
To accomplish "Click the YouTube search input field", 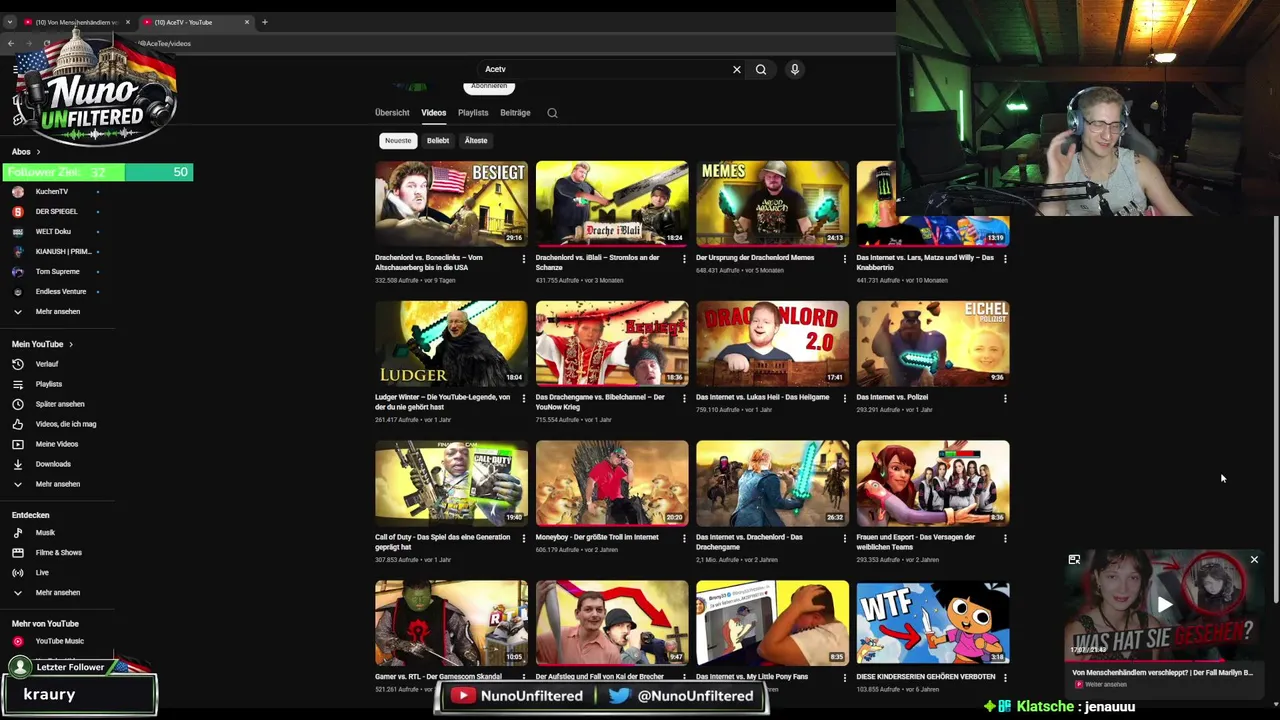I will click(605, 70).
